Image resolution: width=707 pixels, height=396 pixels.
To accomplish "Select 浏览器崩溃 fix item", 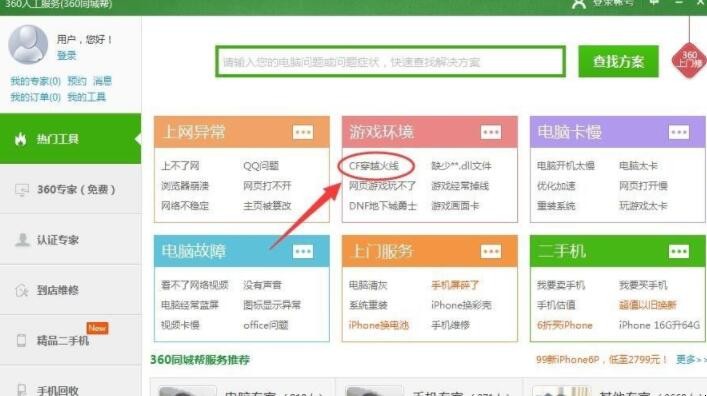I will tap(185, 186).
